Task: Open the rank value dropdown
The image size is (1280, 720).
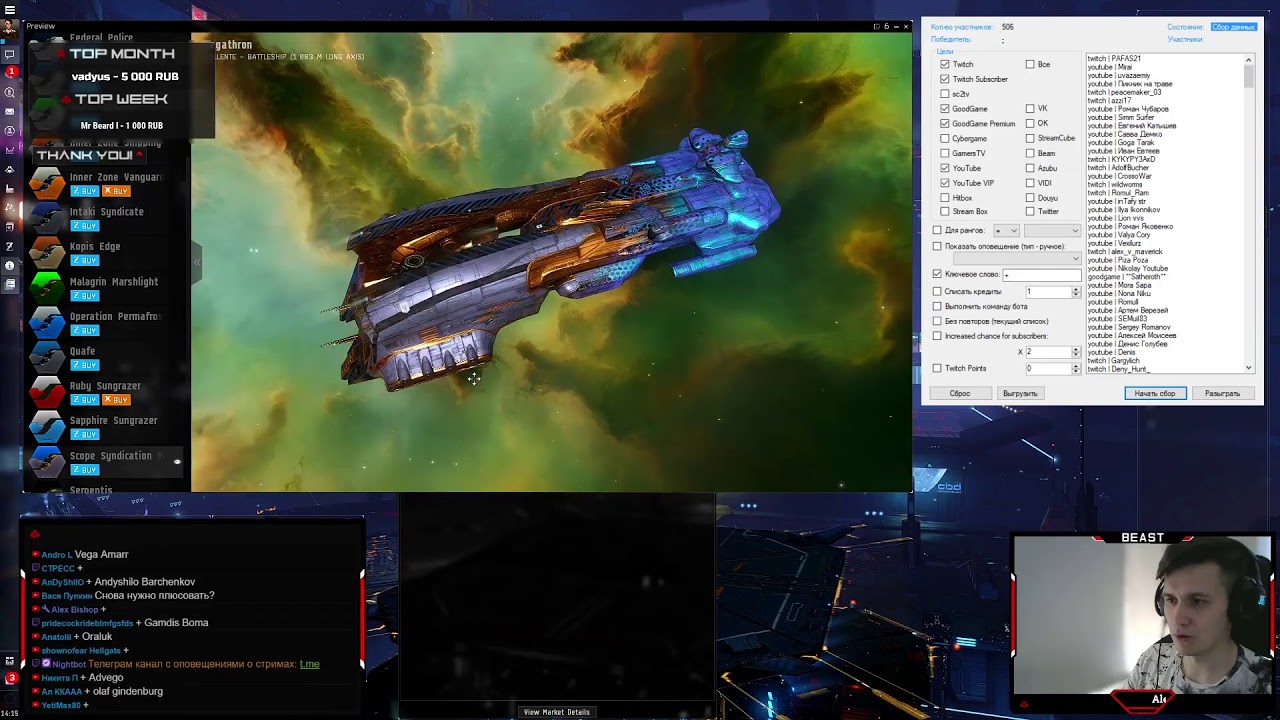Action: tap(1052, 230)
